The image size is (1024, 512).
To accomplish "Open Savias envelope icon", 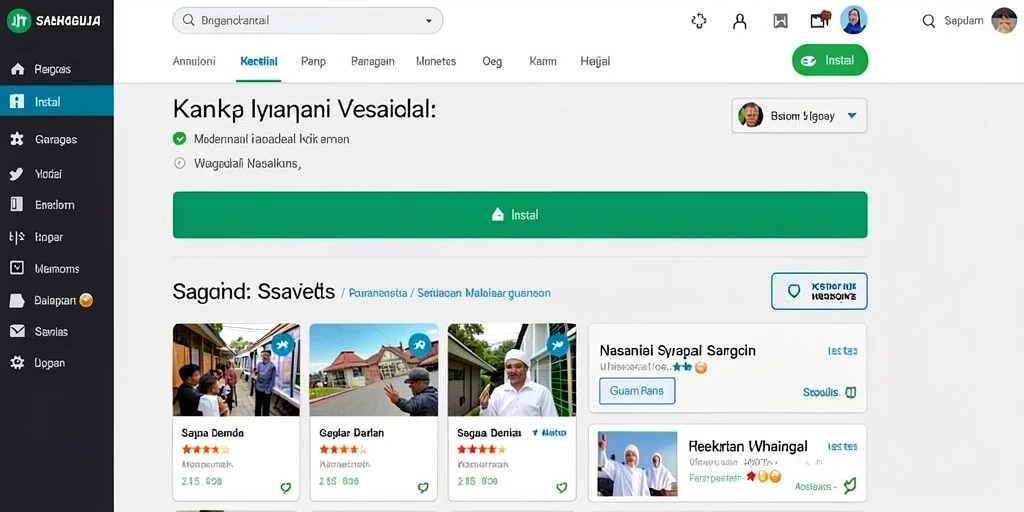I will (x=17, y=331).
